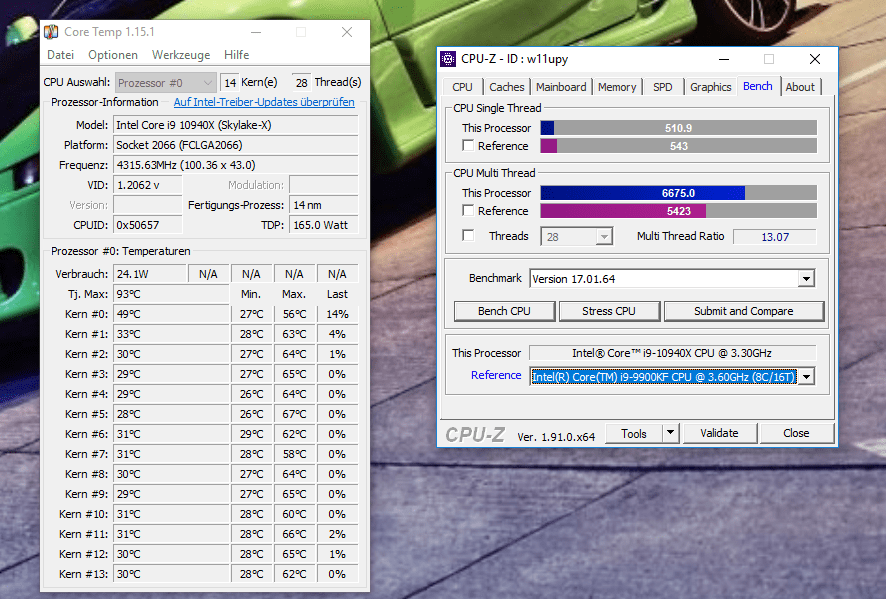886x599 pixels.
Task: Click the Thread(s) count field showing 28
Action: pos(301,83)
